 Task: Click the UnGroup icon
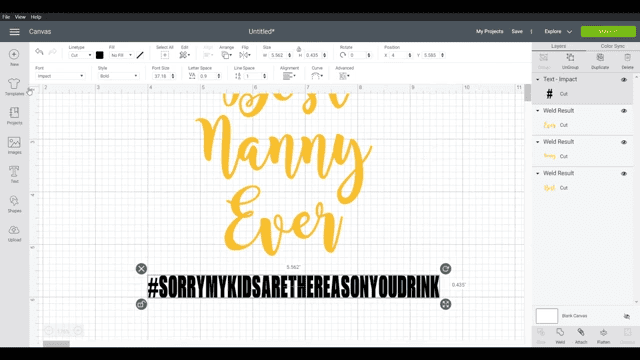(570, 58)
